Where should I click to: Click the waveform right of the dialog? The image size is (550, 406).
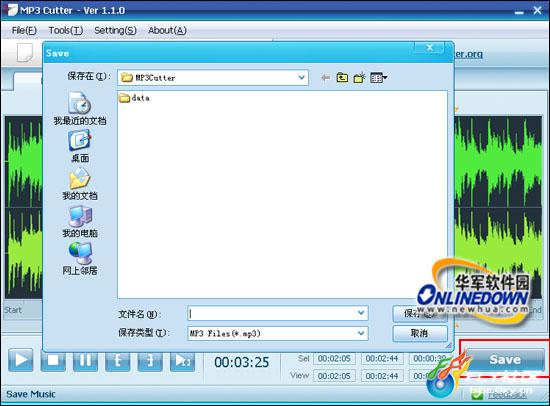[x=498, y=207]
